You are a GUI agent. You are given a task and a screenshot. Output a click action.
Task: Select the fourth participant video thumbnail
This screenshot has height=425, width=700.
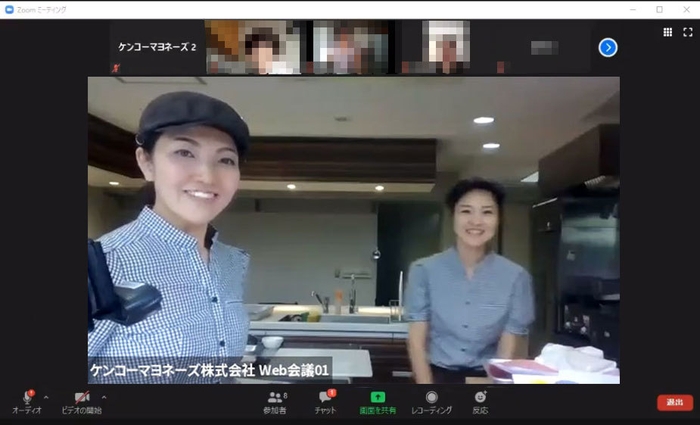[x=446, y=47]
